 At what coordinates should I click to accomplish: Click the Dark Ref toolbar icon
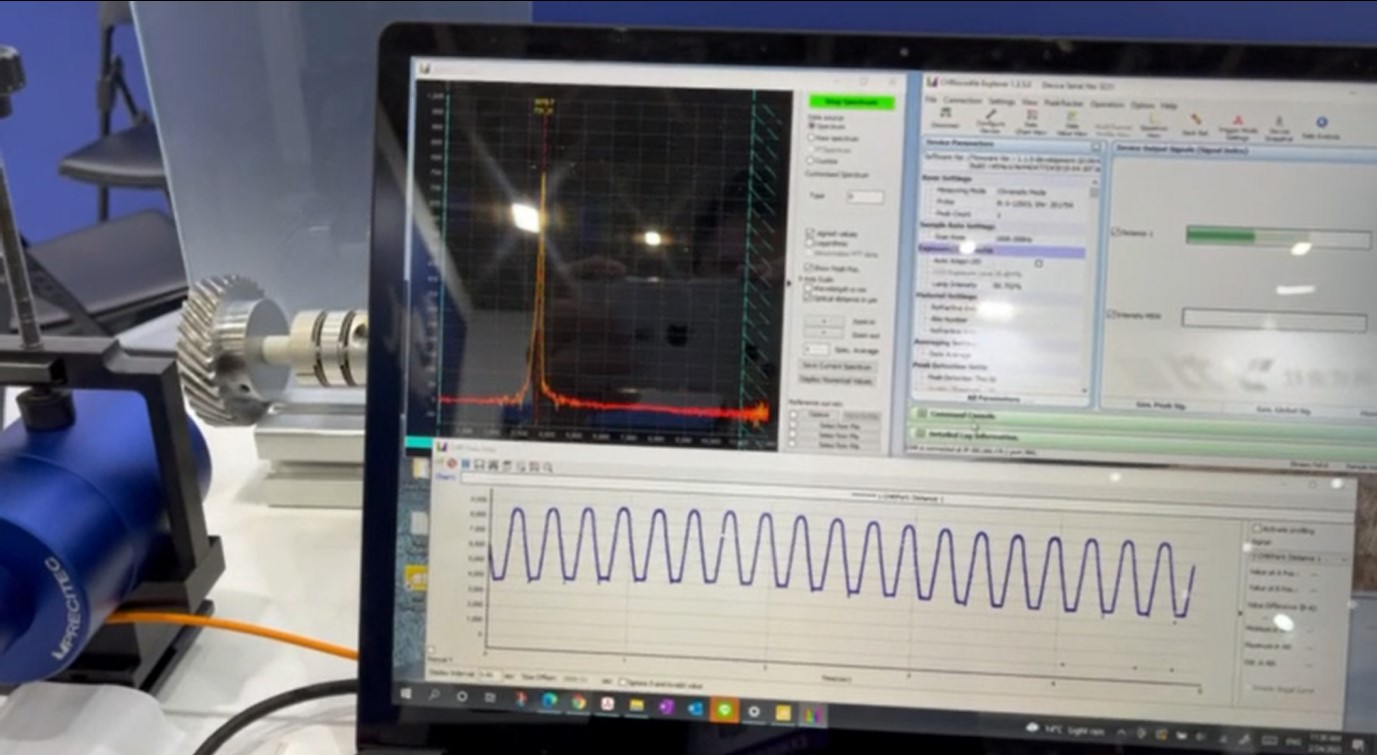coord(1195,124)
